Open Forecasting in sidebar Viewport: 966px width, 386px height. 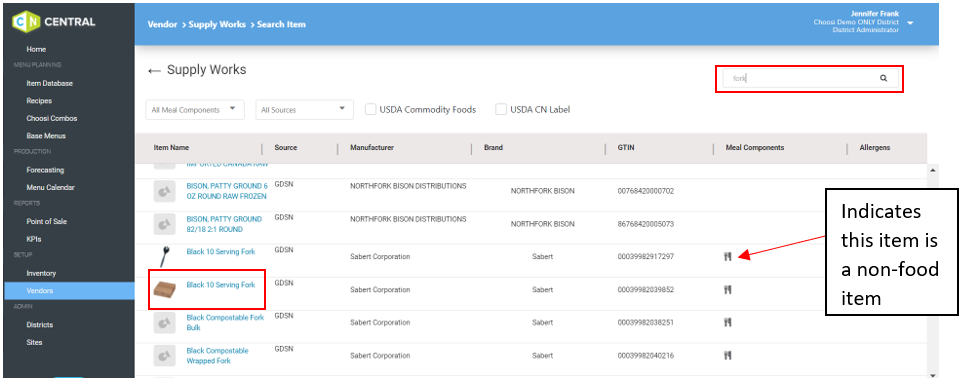45,170
